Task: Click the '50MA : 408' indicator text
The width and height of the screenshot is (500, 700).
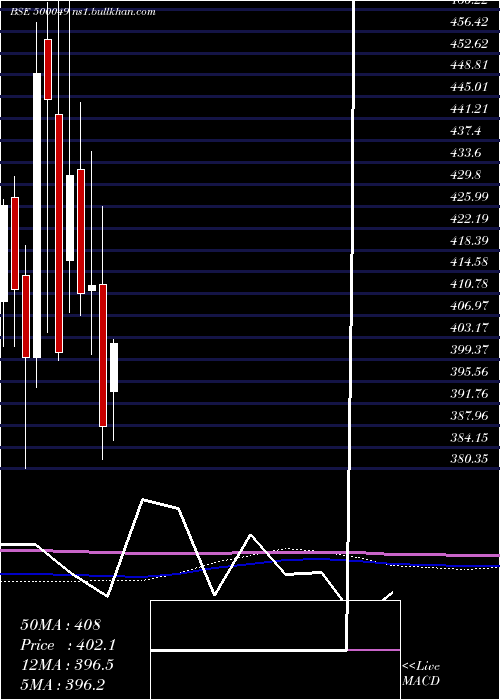Action: pos(60,625)
